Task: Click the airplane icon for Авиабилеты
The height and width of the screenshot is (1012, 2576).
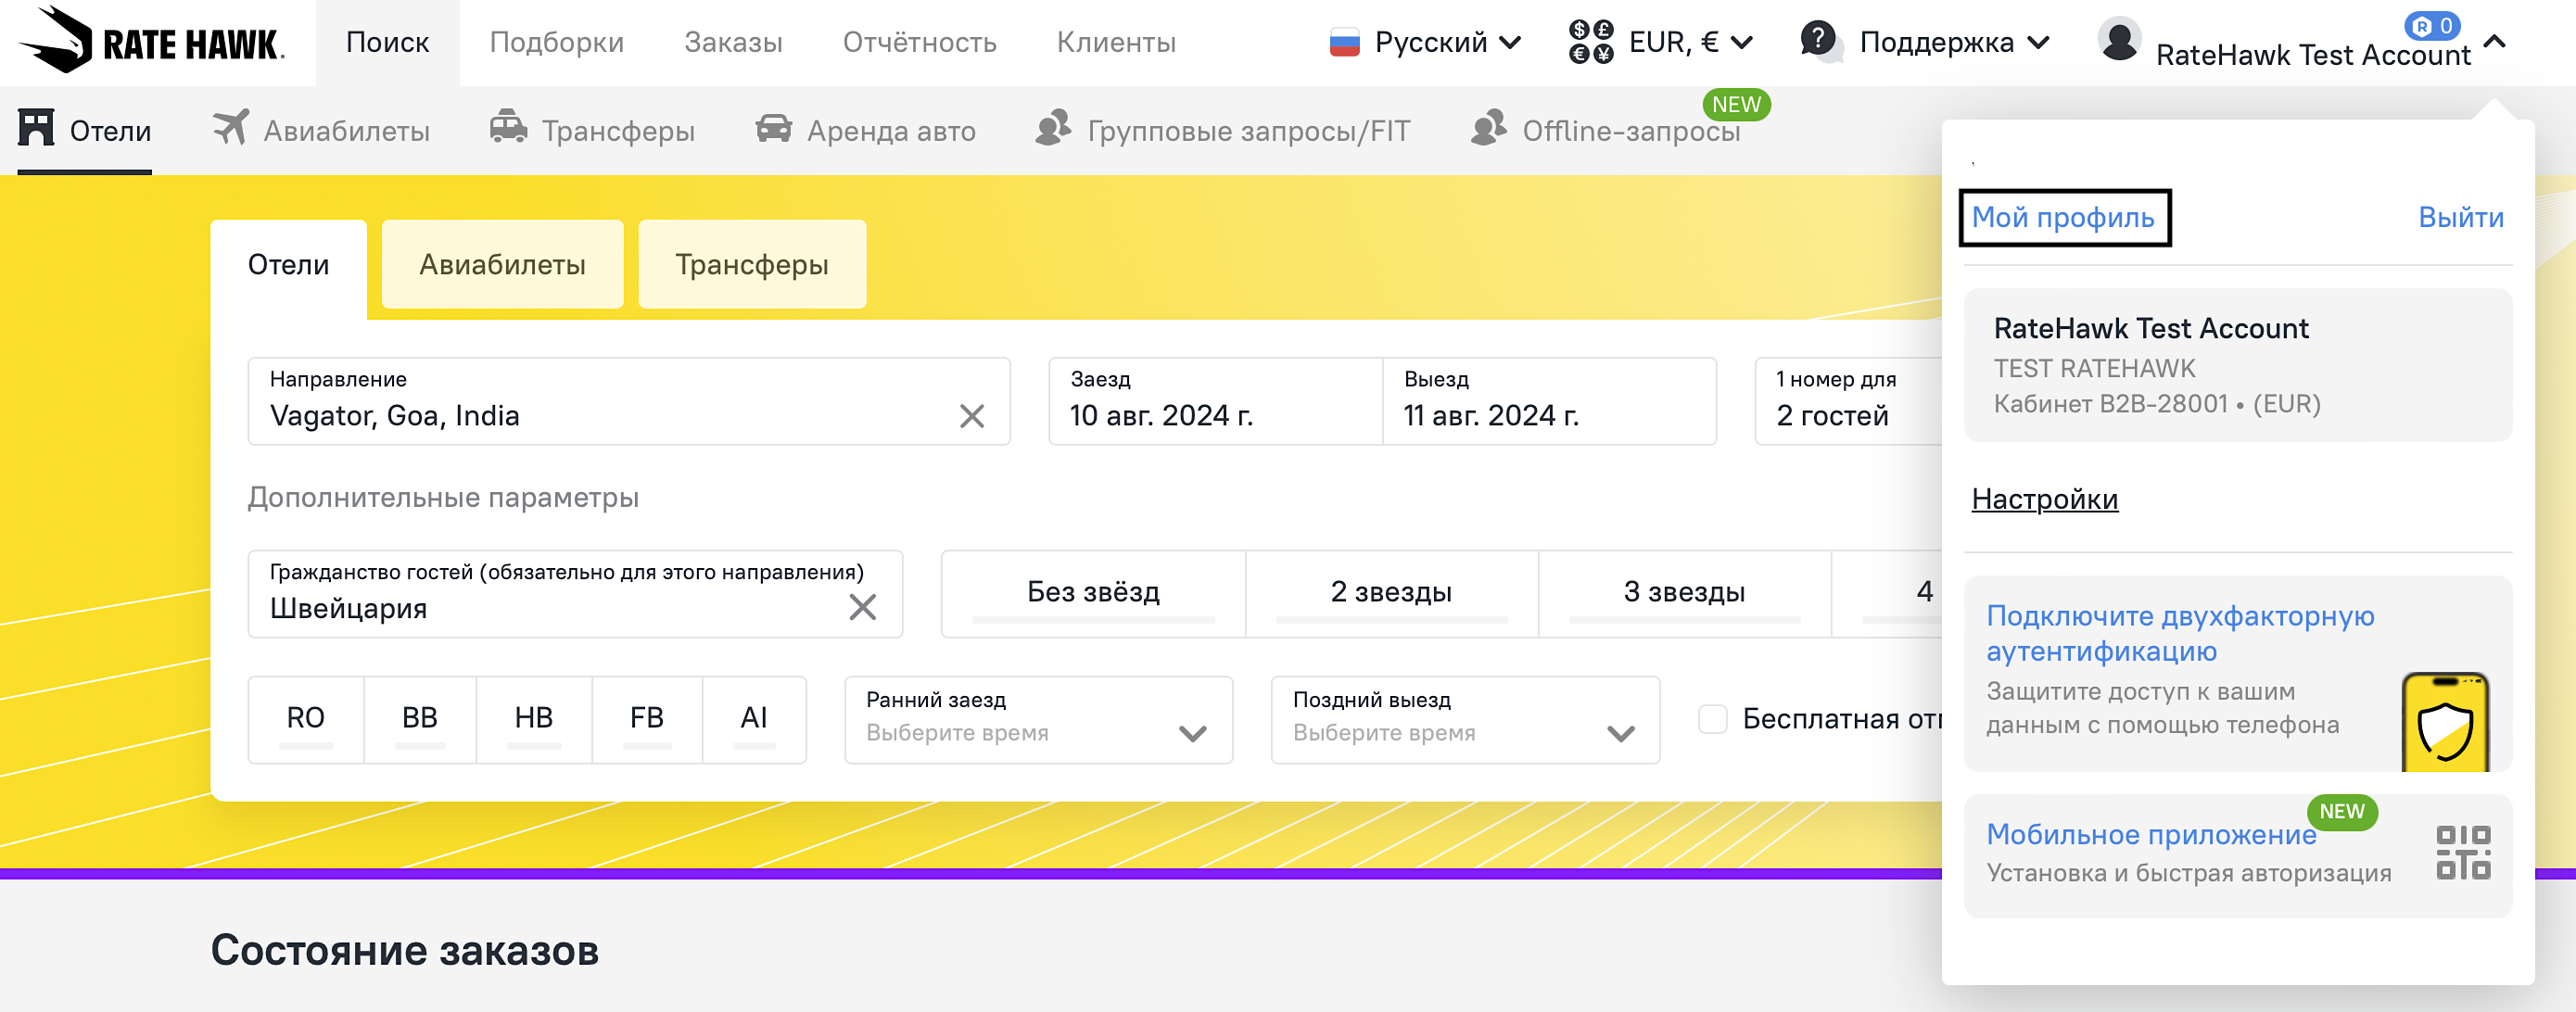Action: [231, 129]
